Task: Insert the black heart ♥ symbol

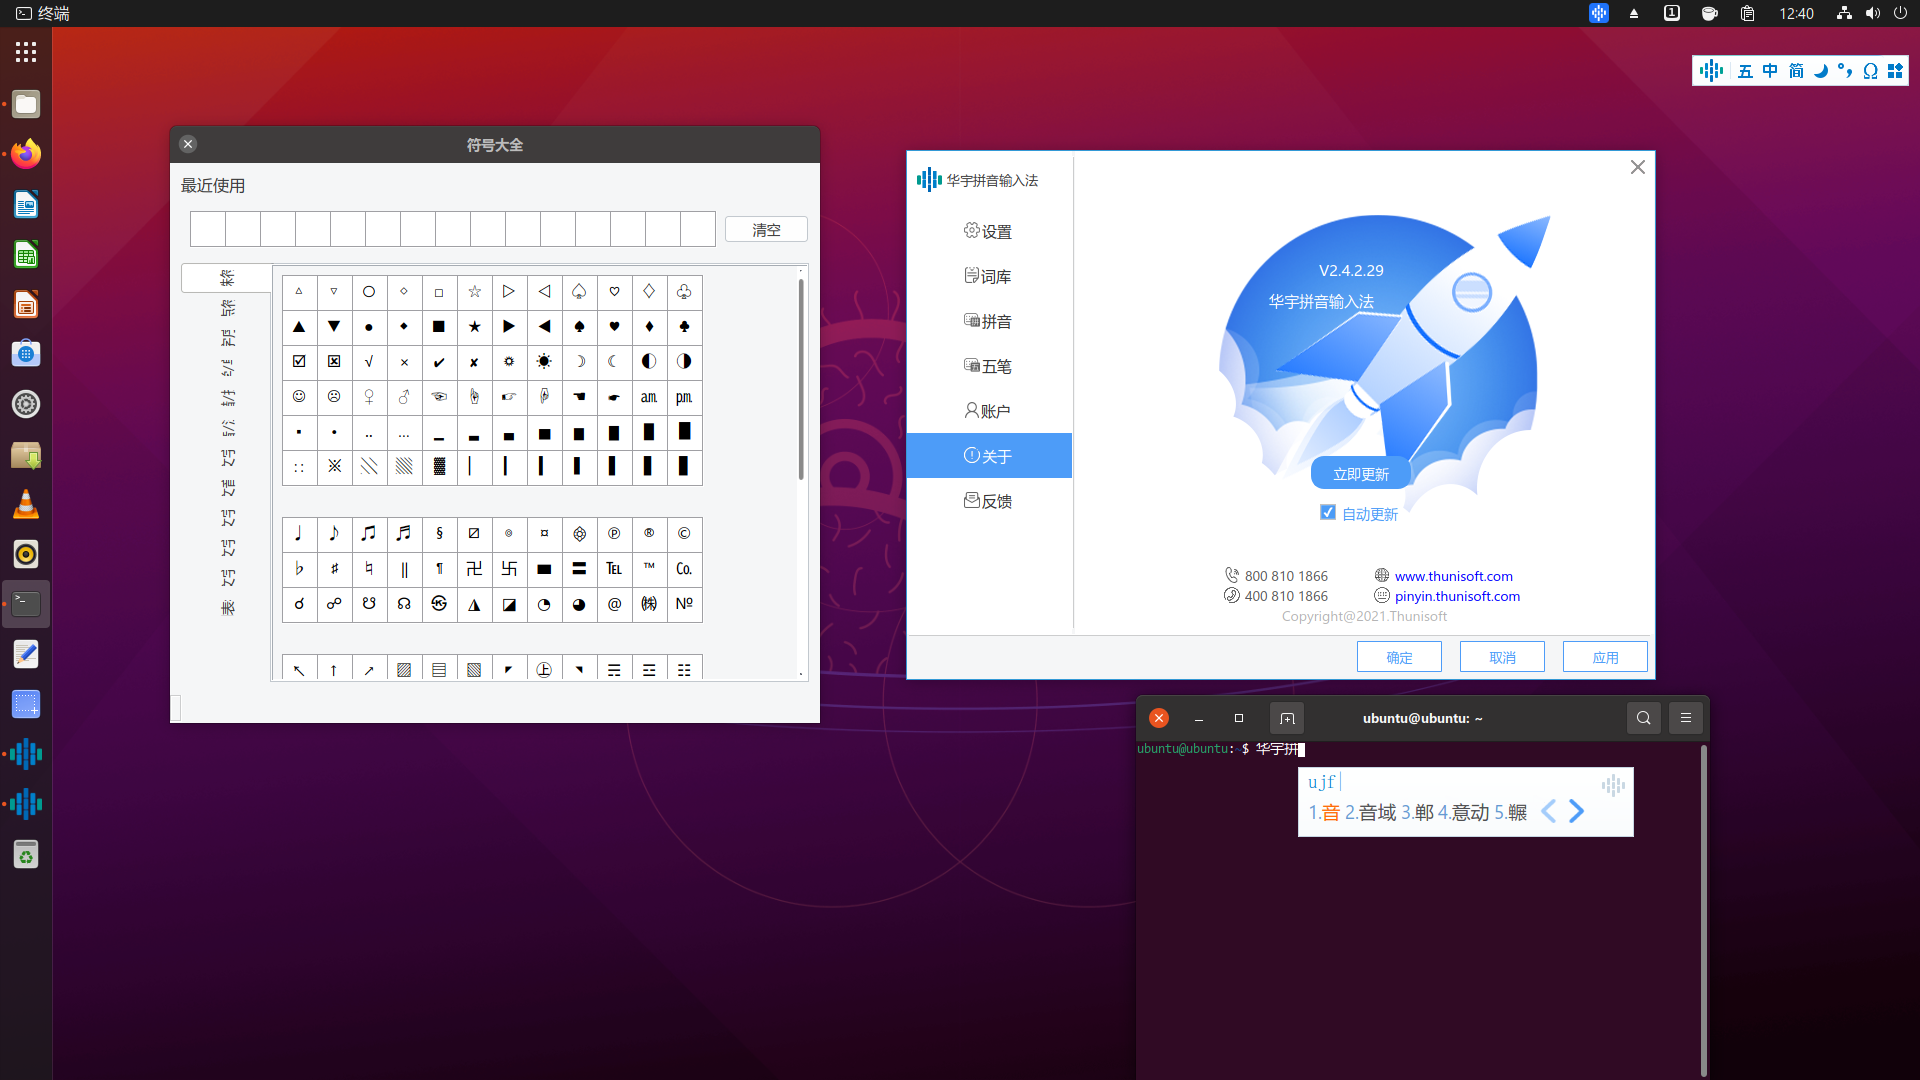Action: 614,327
